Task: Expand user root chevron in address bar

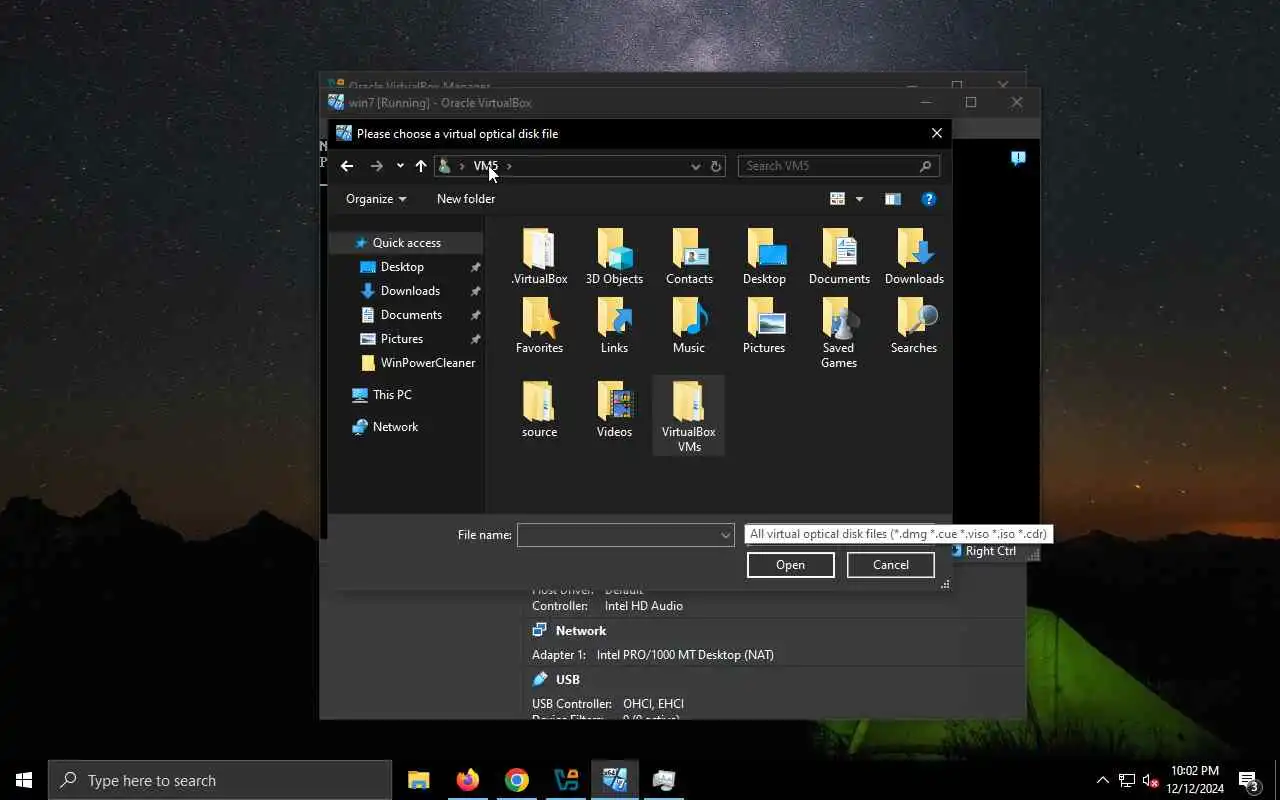Action: click(461, 166)
